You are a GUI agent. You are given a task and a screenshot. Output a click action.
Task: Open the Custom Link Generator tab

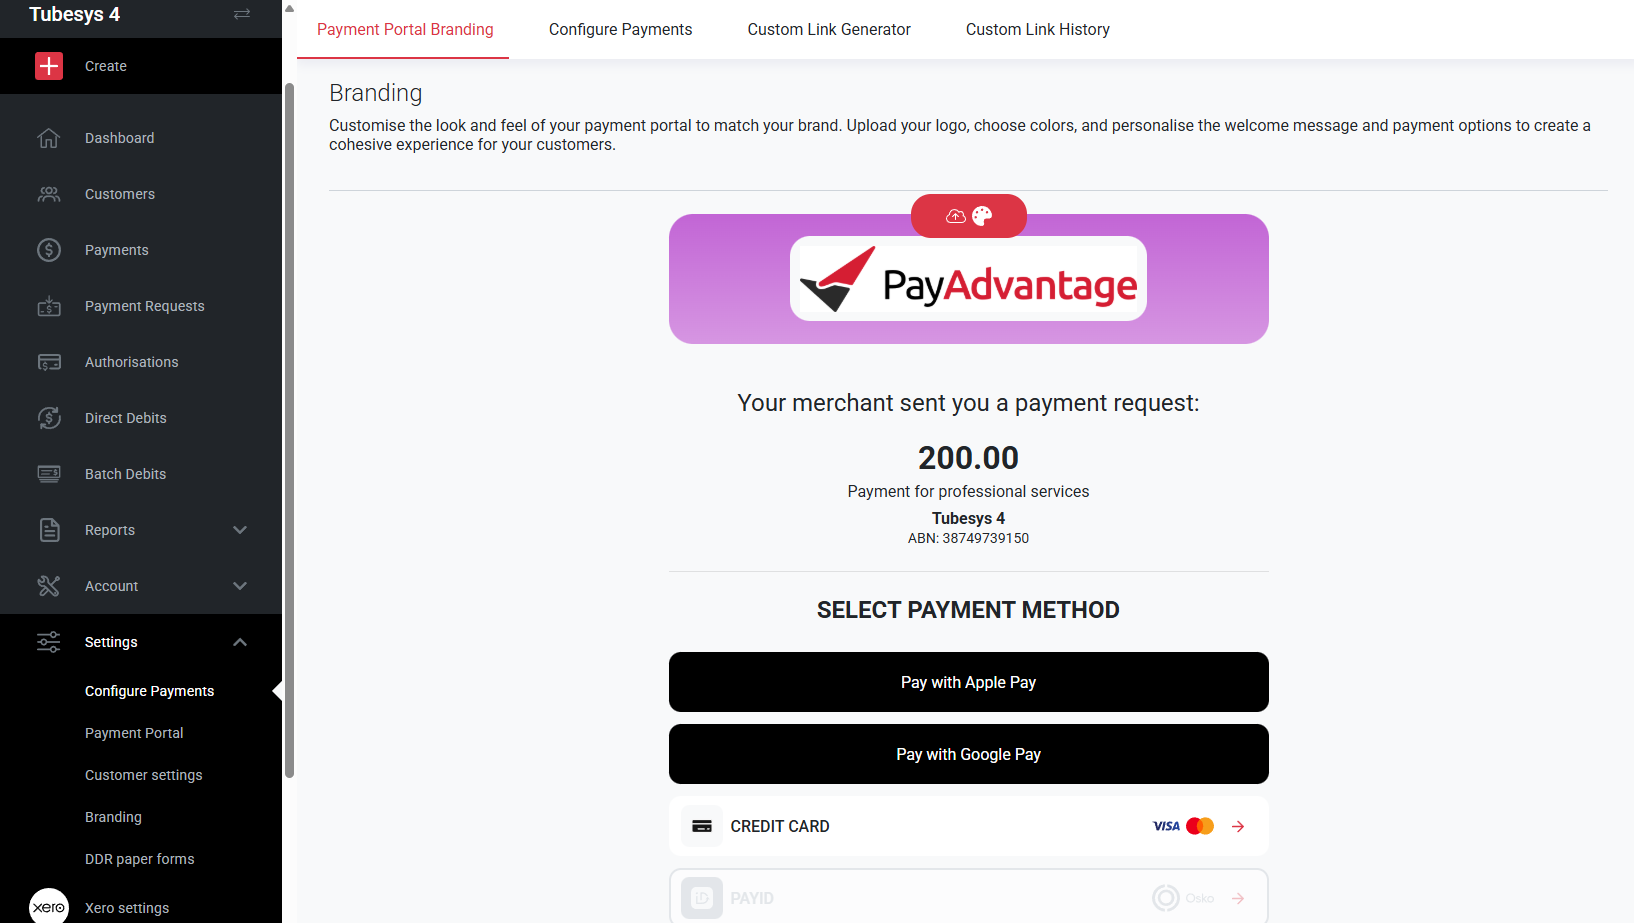click(x=829, y=30)
